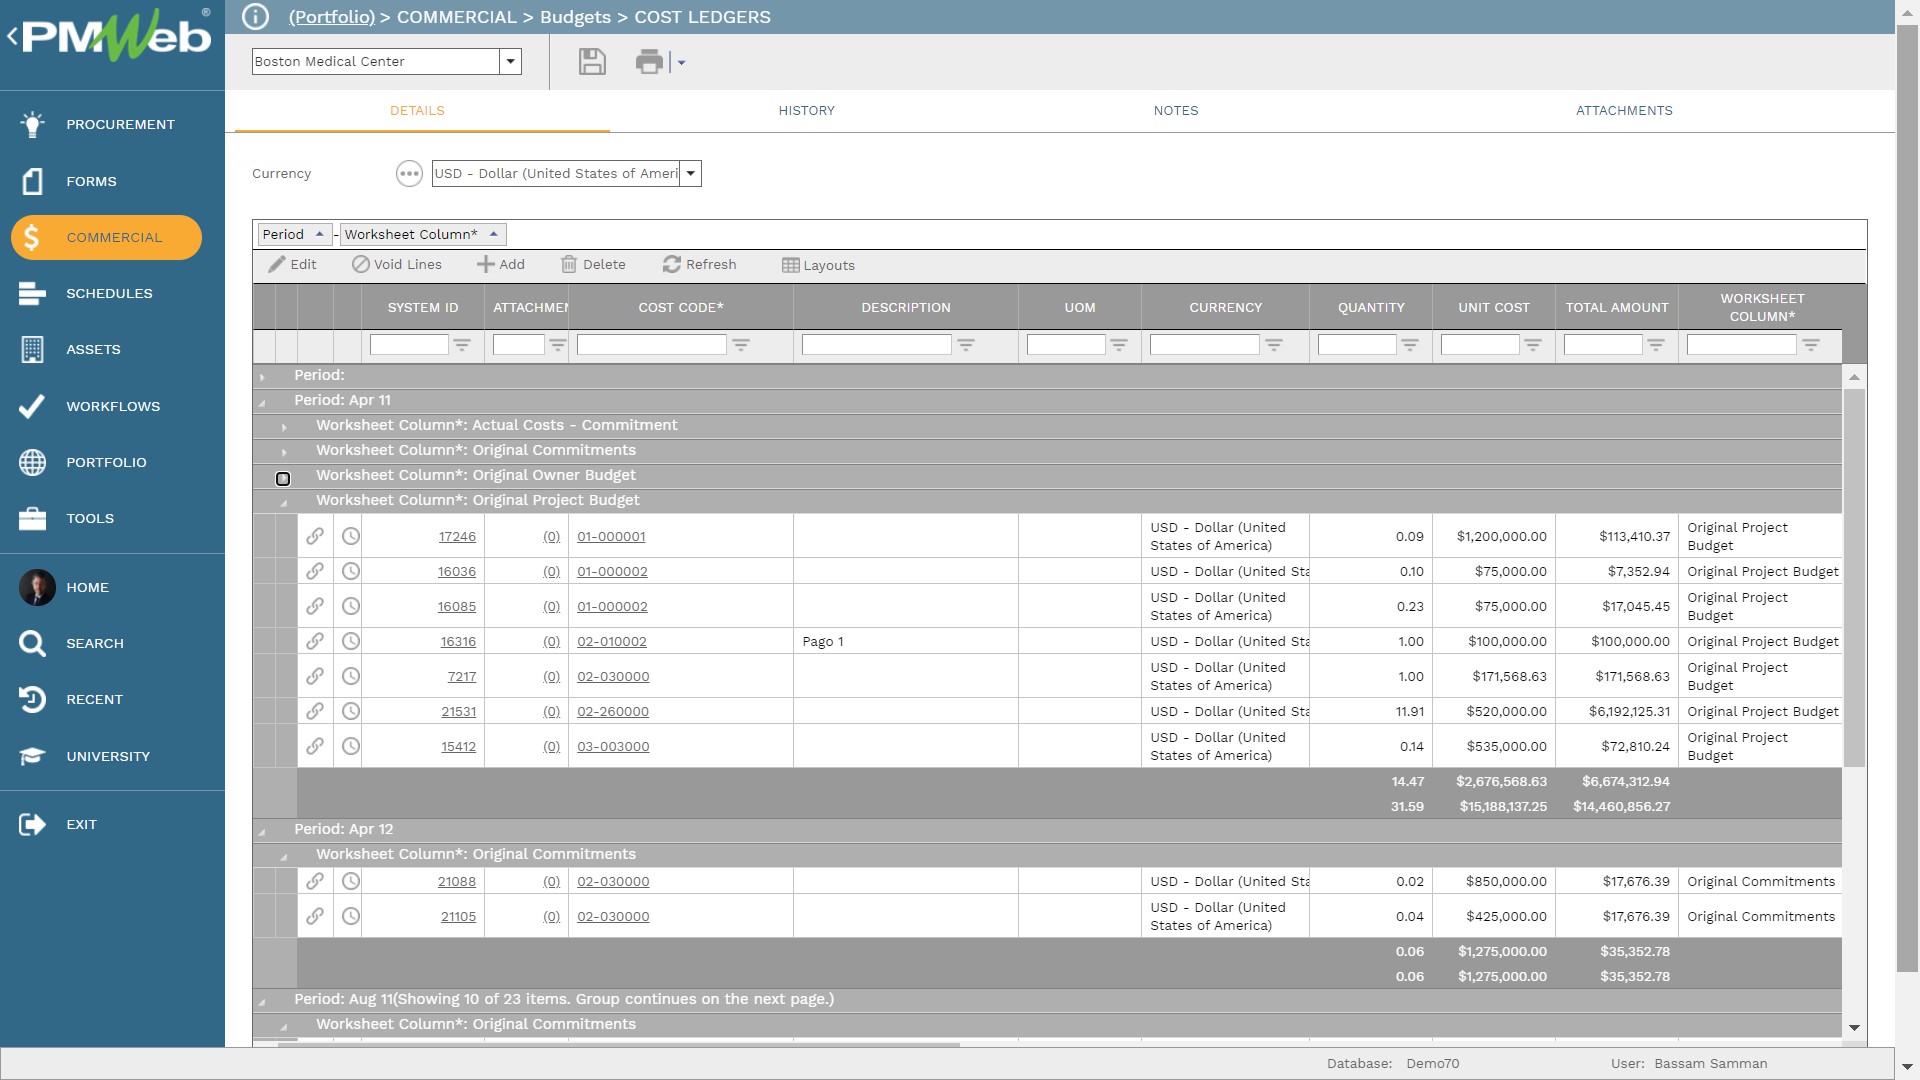Open the Currency USD dropdown

click(690, 174)
